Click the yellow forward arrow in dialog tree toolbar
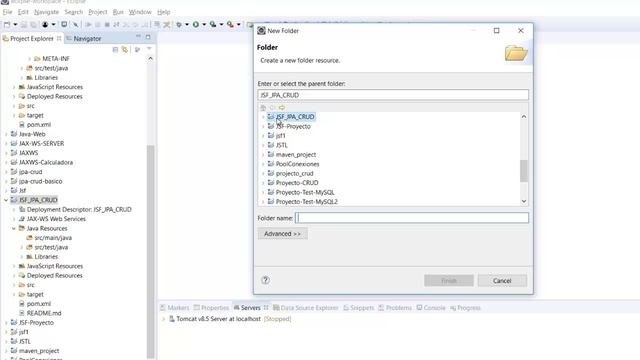The width and height of the screenshot is (640, 360). (282, 107)
